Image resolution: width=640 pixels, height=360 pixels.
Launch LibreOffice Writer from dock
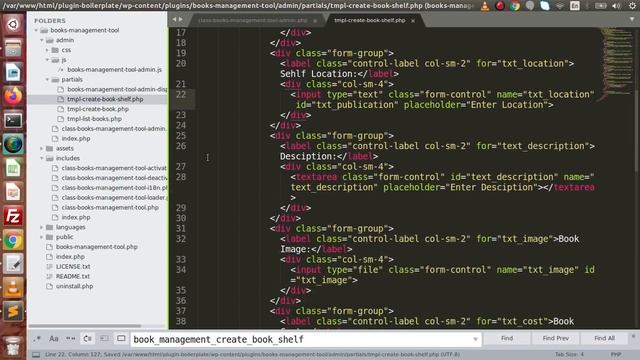(13, 73)
